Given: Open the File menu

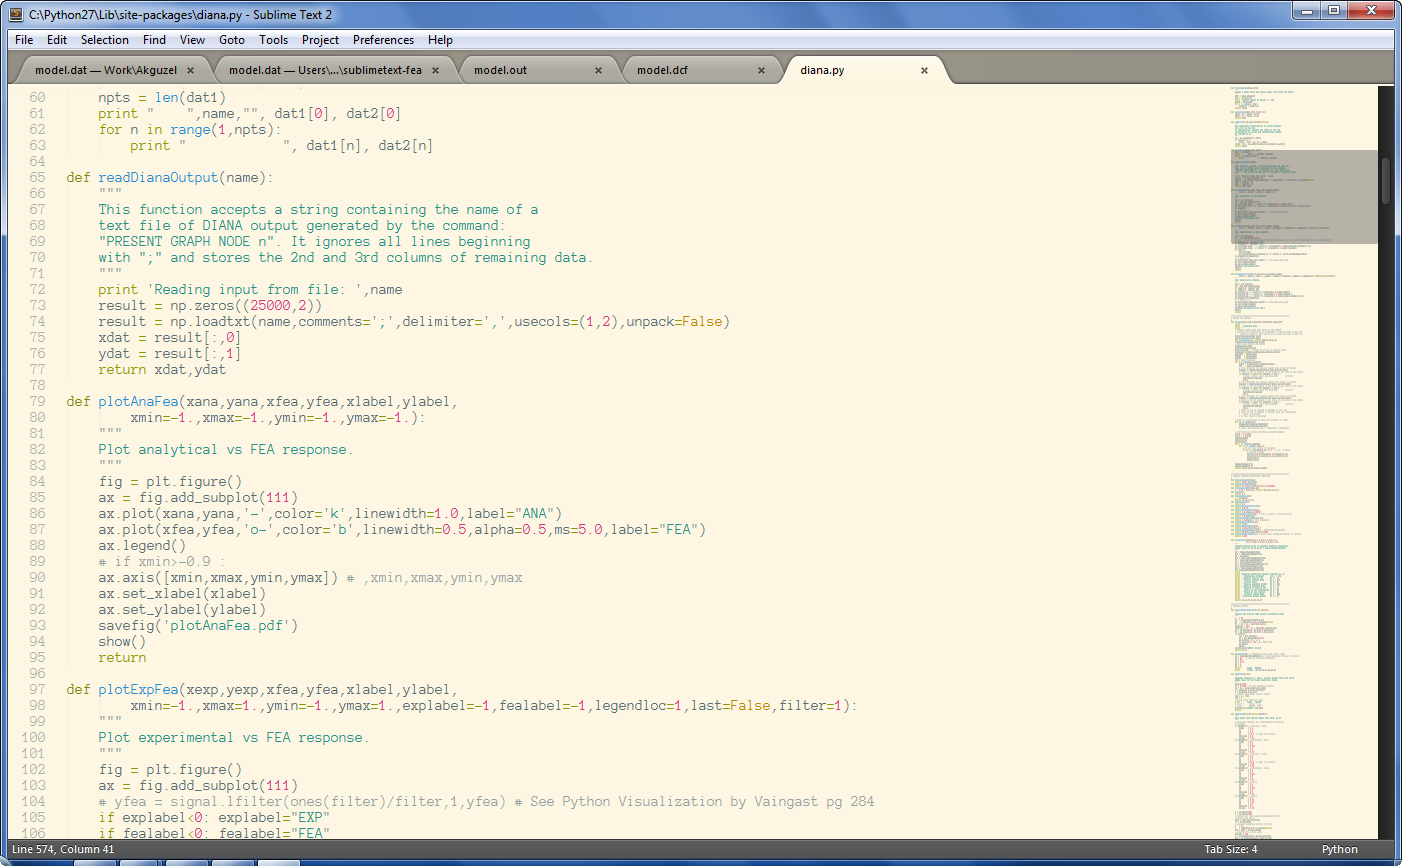Looking at the screenshot, I should pyautogui.click(x=23, y=40).
